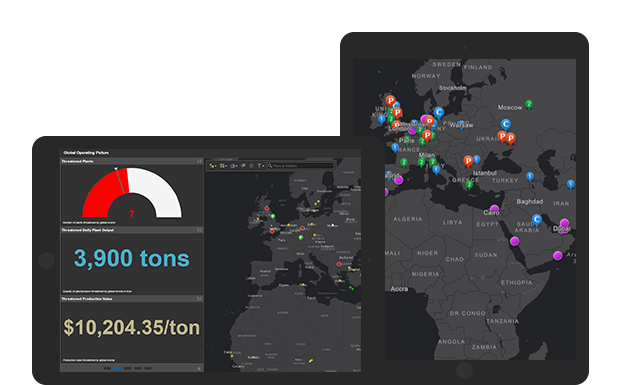The width and height of the screenshot is (621, 385).
Task: Click the 3,900 tons indicator value
Action: tap(132, 258)
